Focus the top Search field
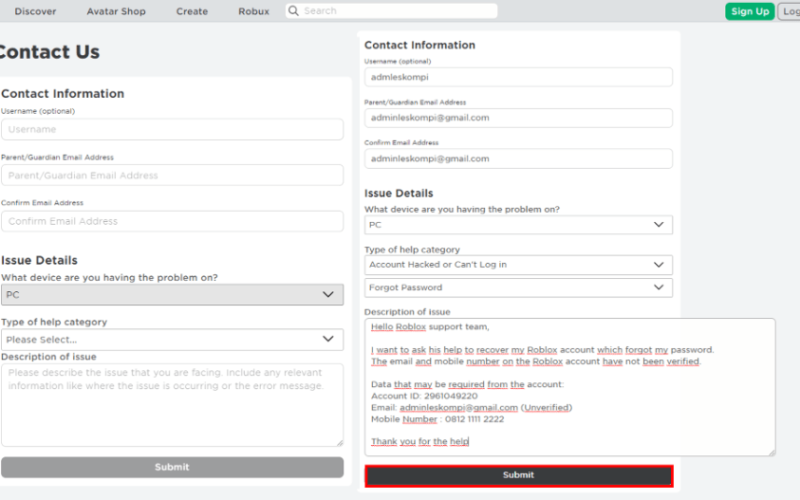Screen dimensions: 800x500 tap(391, 11)
